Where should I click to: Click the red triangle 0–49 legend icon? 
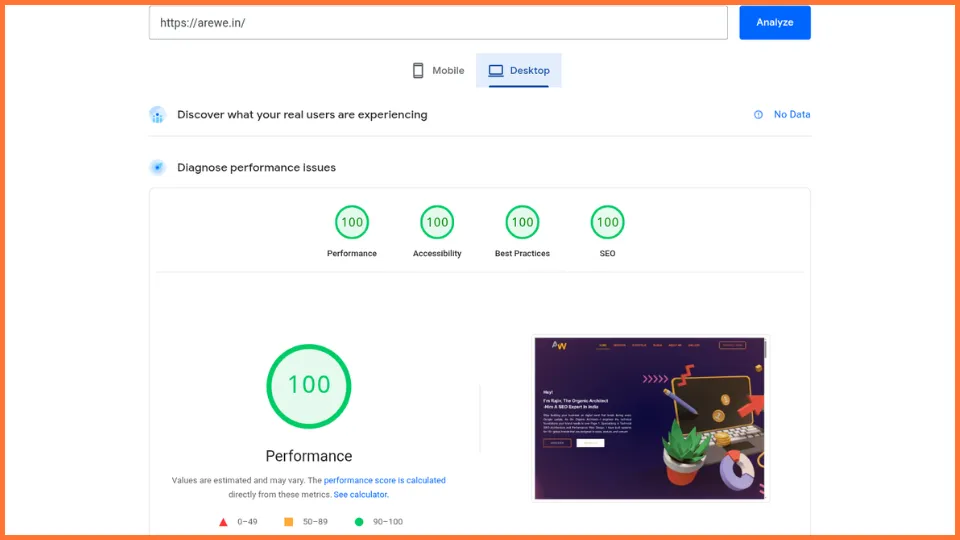coord(223,522)
